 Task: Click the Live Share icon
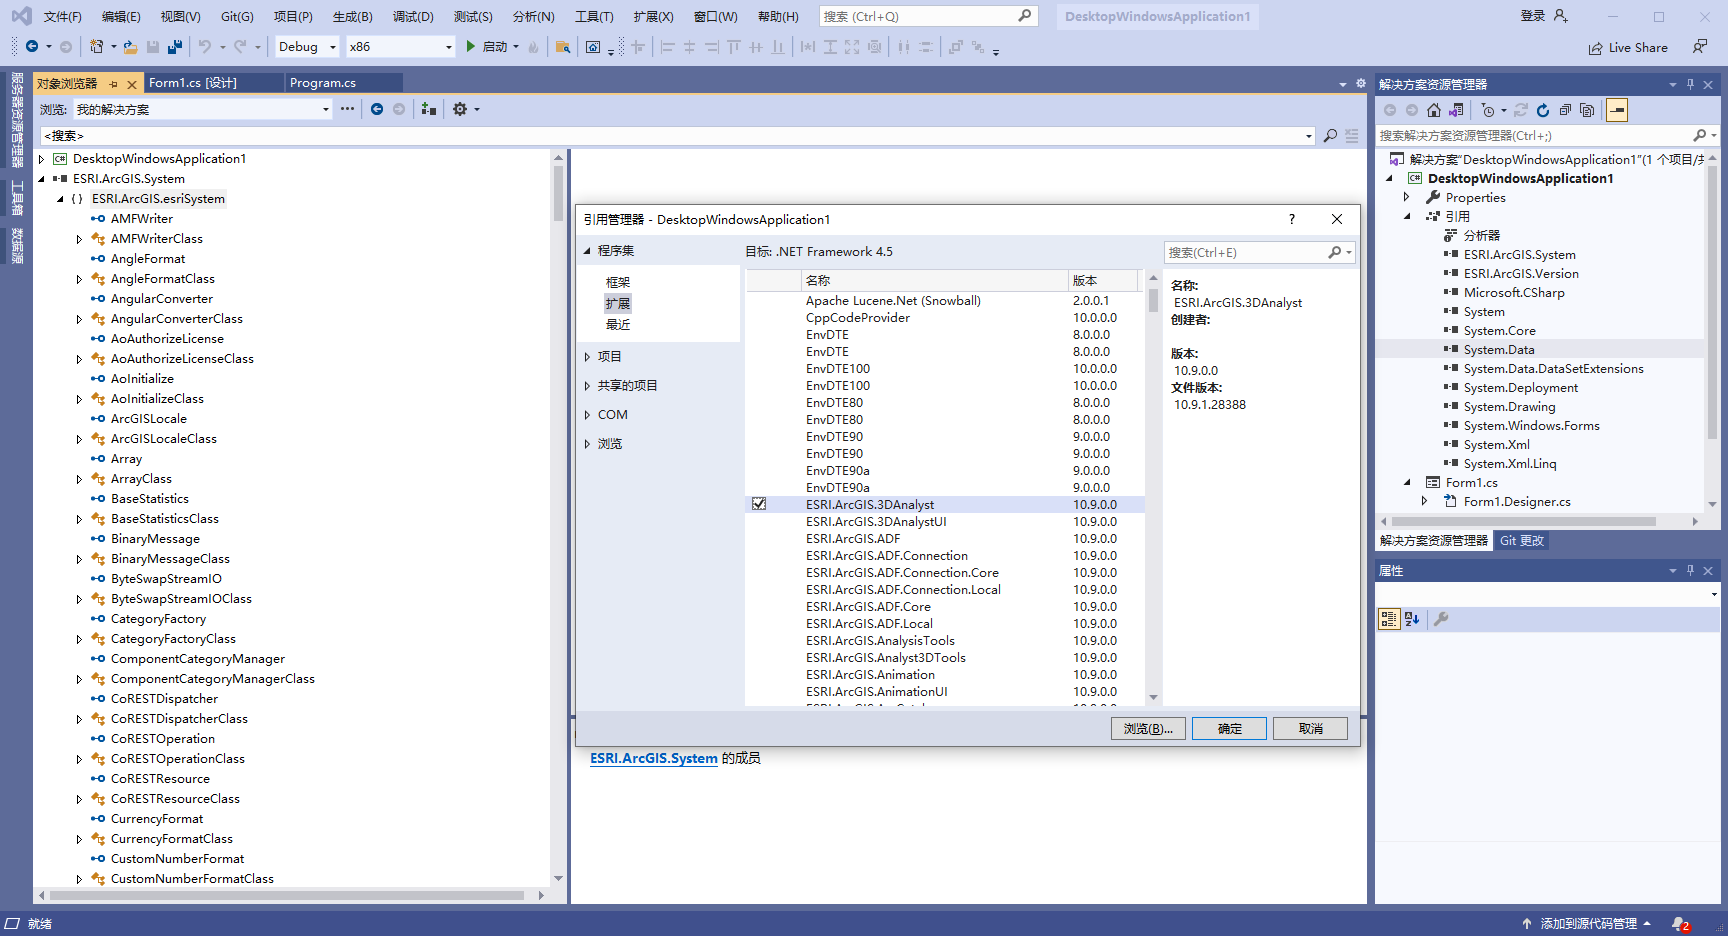(1595, 48)
